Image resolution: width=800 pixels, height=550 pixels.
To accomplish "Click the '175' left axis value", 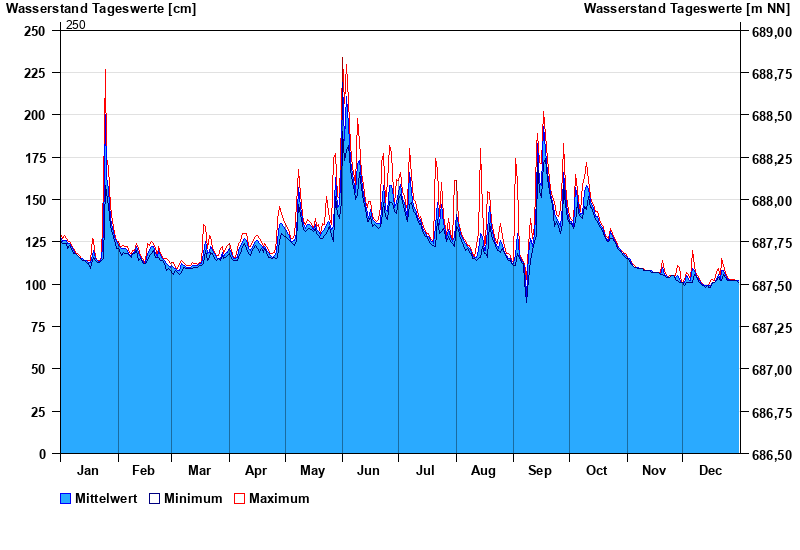I will pyautogui.click(x=35, y=158).
